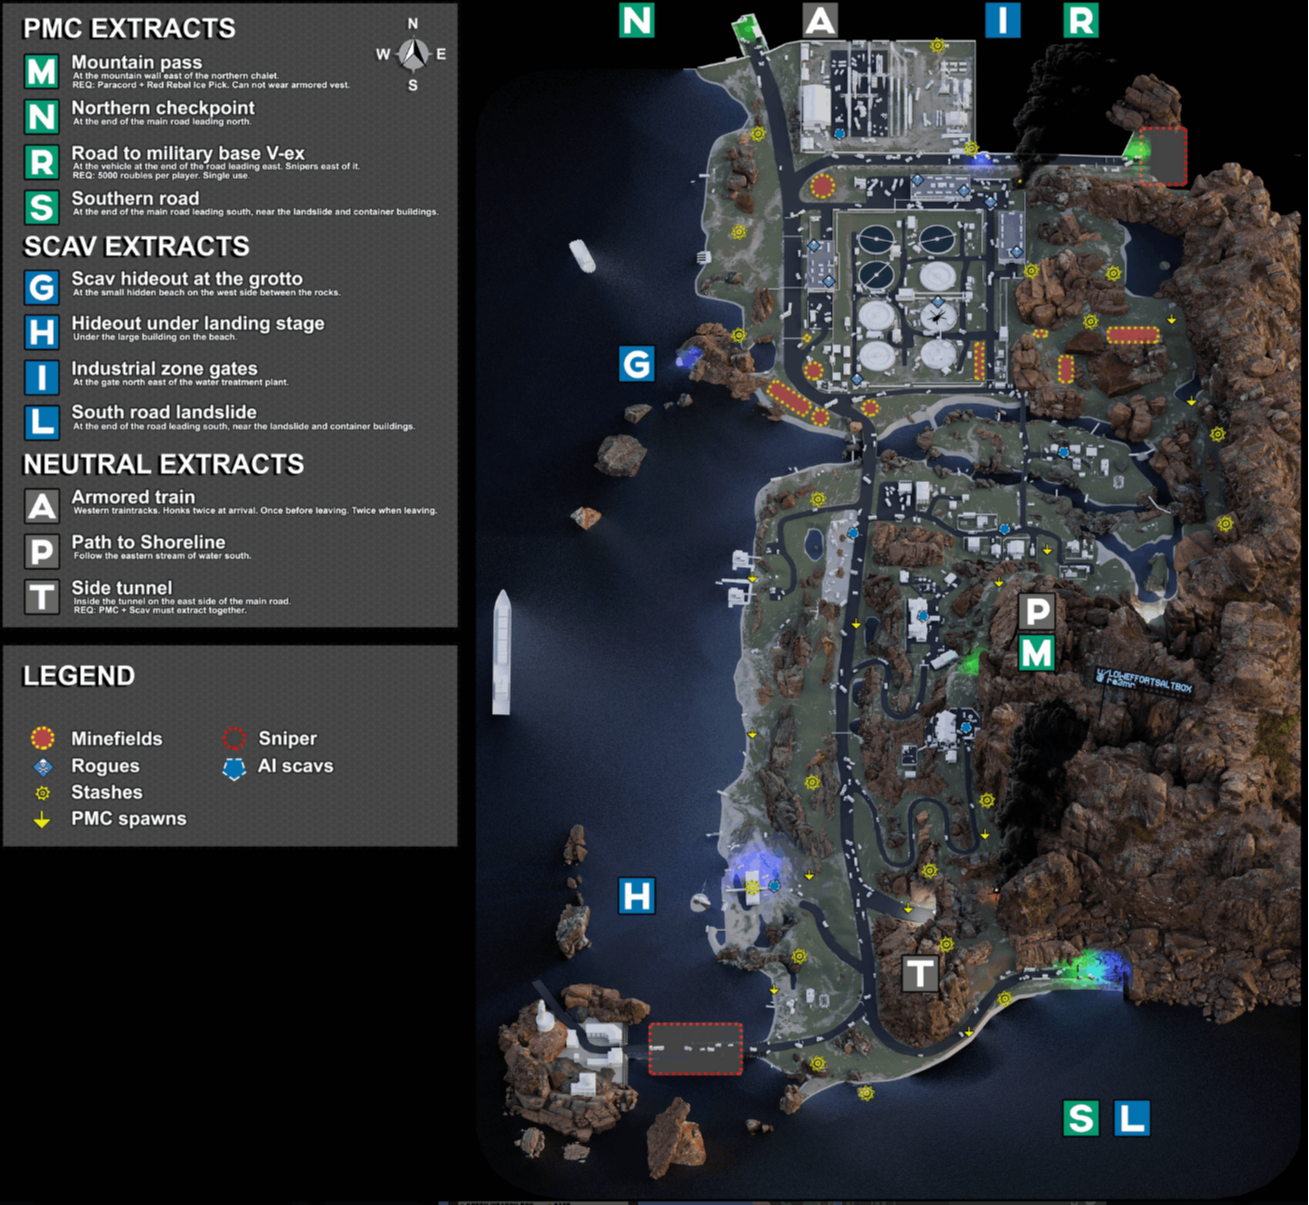Select the blue I marker above the map
The image size is (1309, 1205).
tap(1002, 20)
